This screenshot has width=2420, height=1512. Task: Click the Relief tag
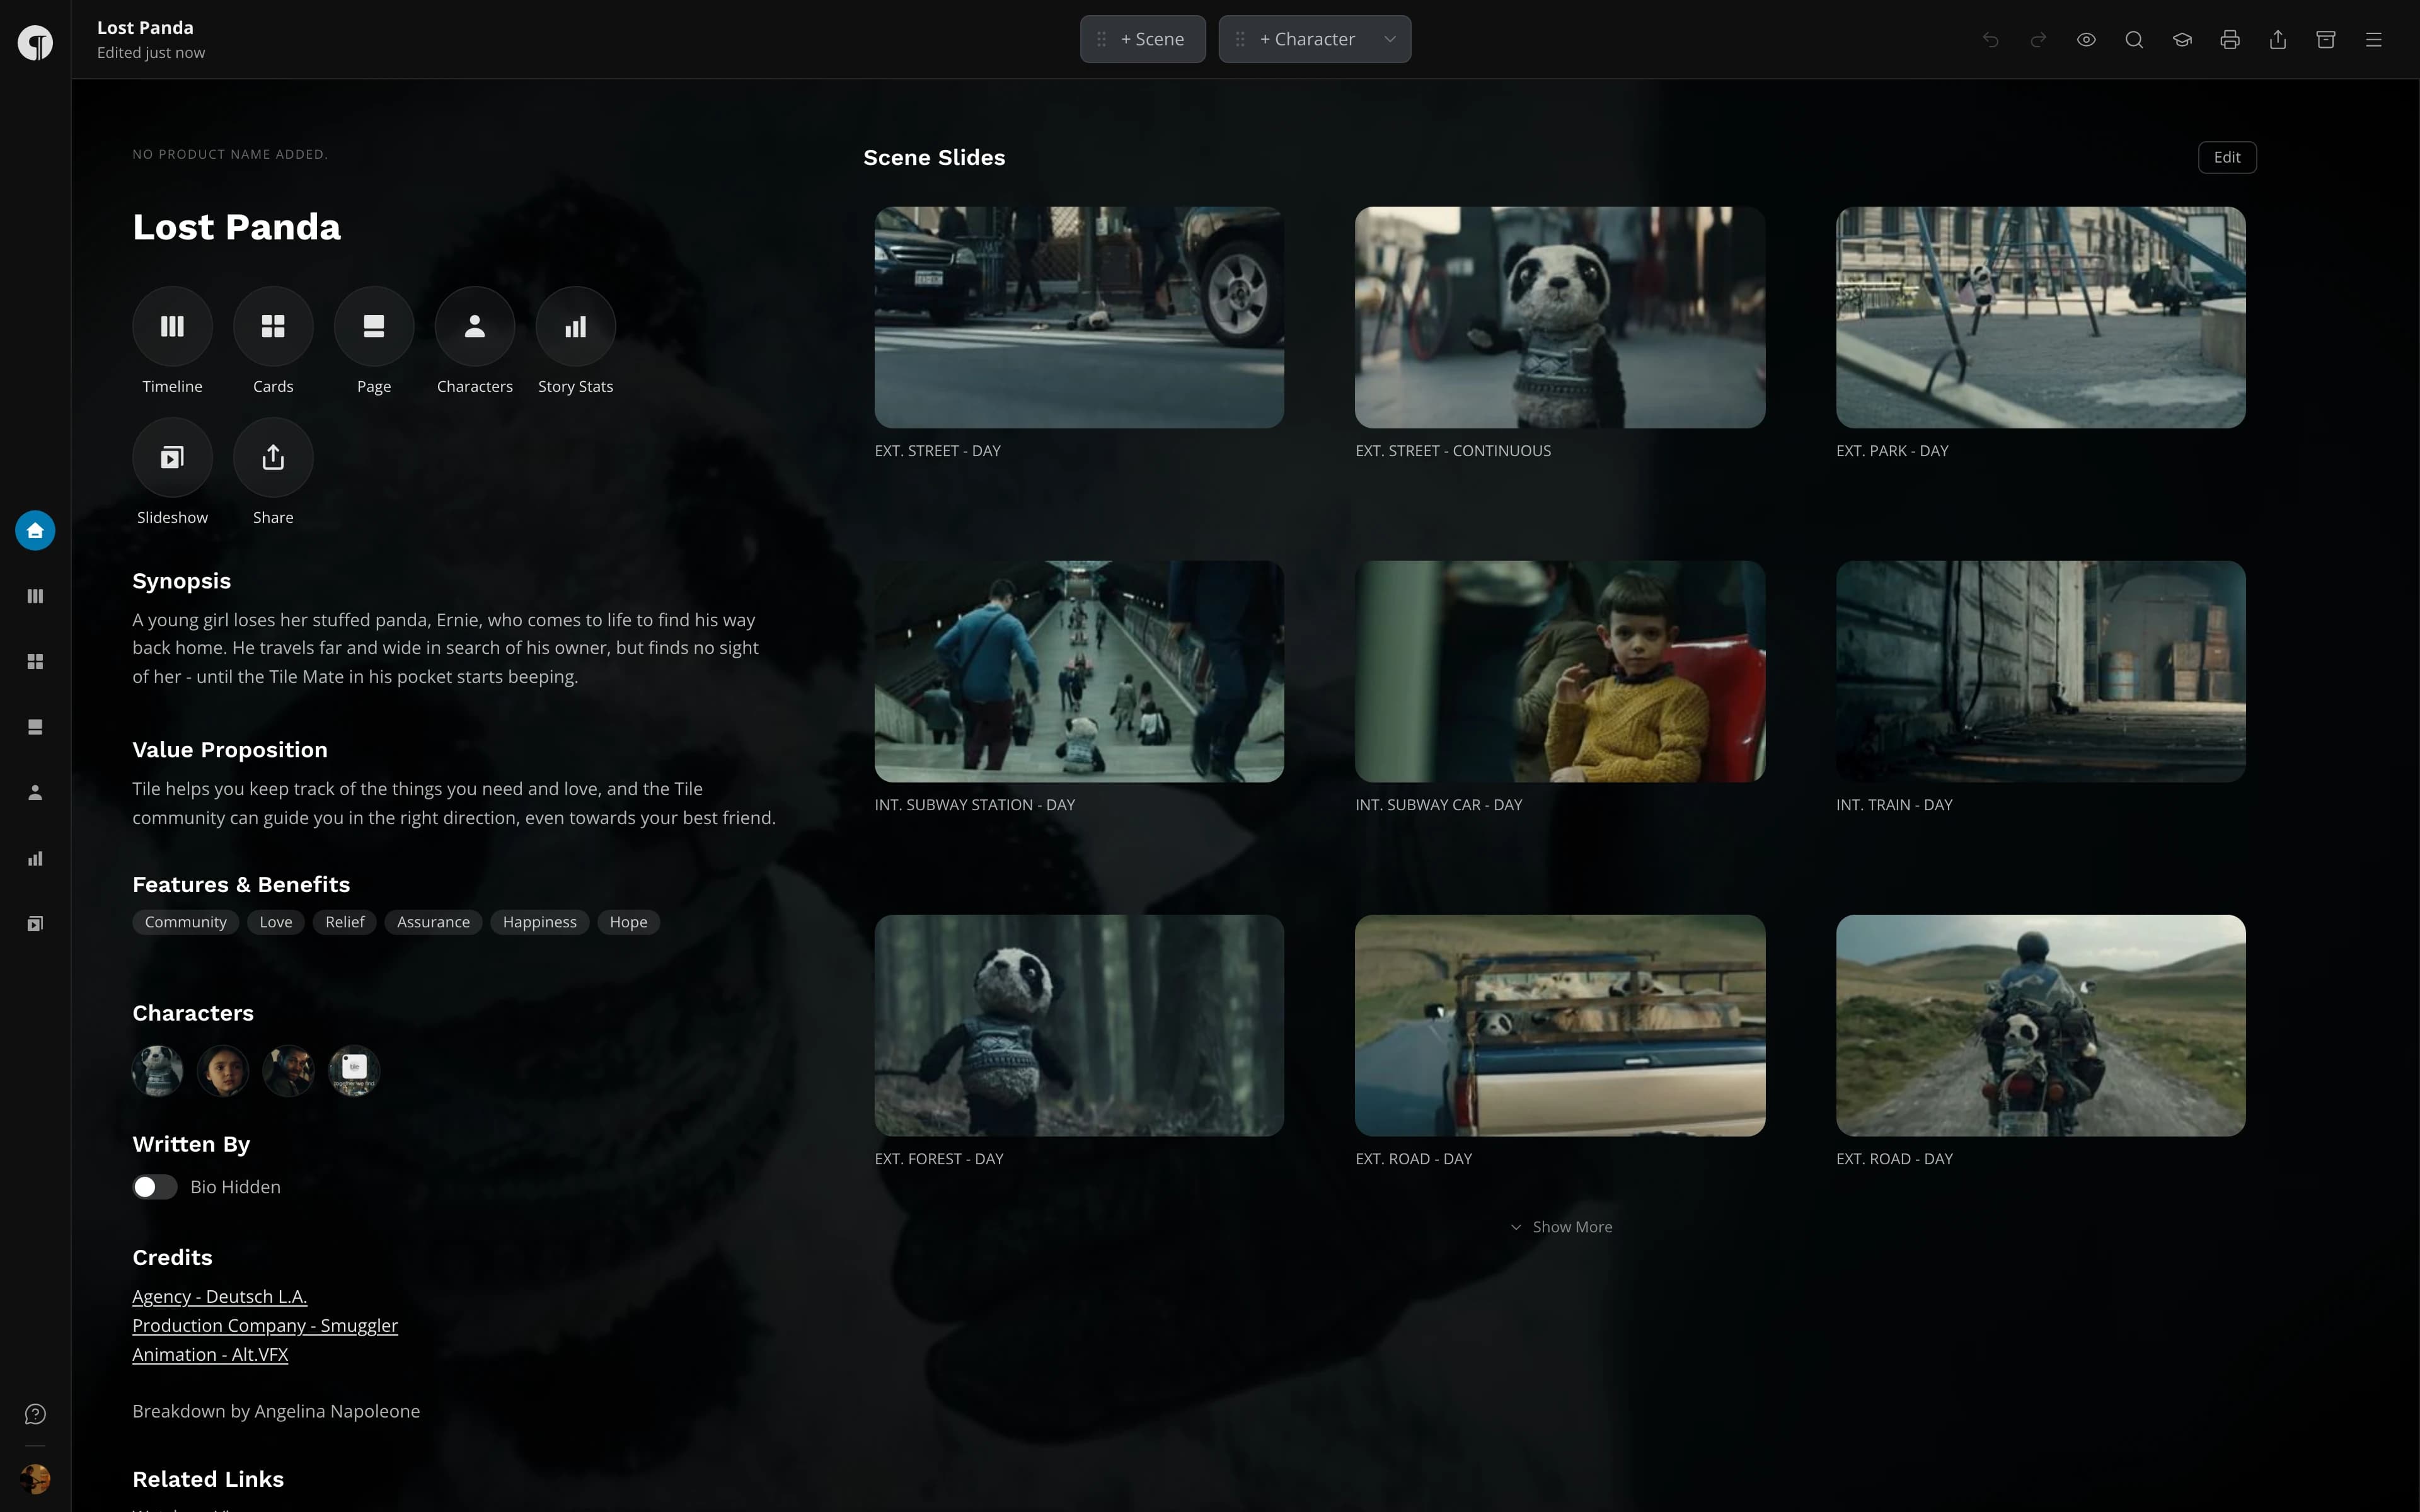point(345,922)
